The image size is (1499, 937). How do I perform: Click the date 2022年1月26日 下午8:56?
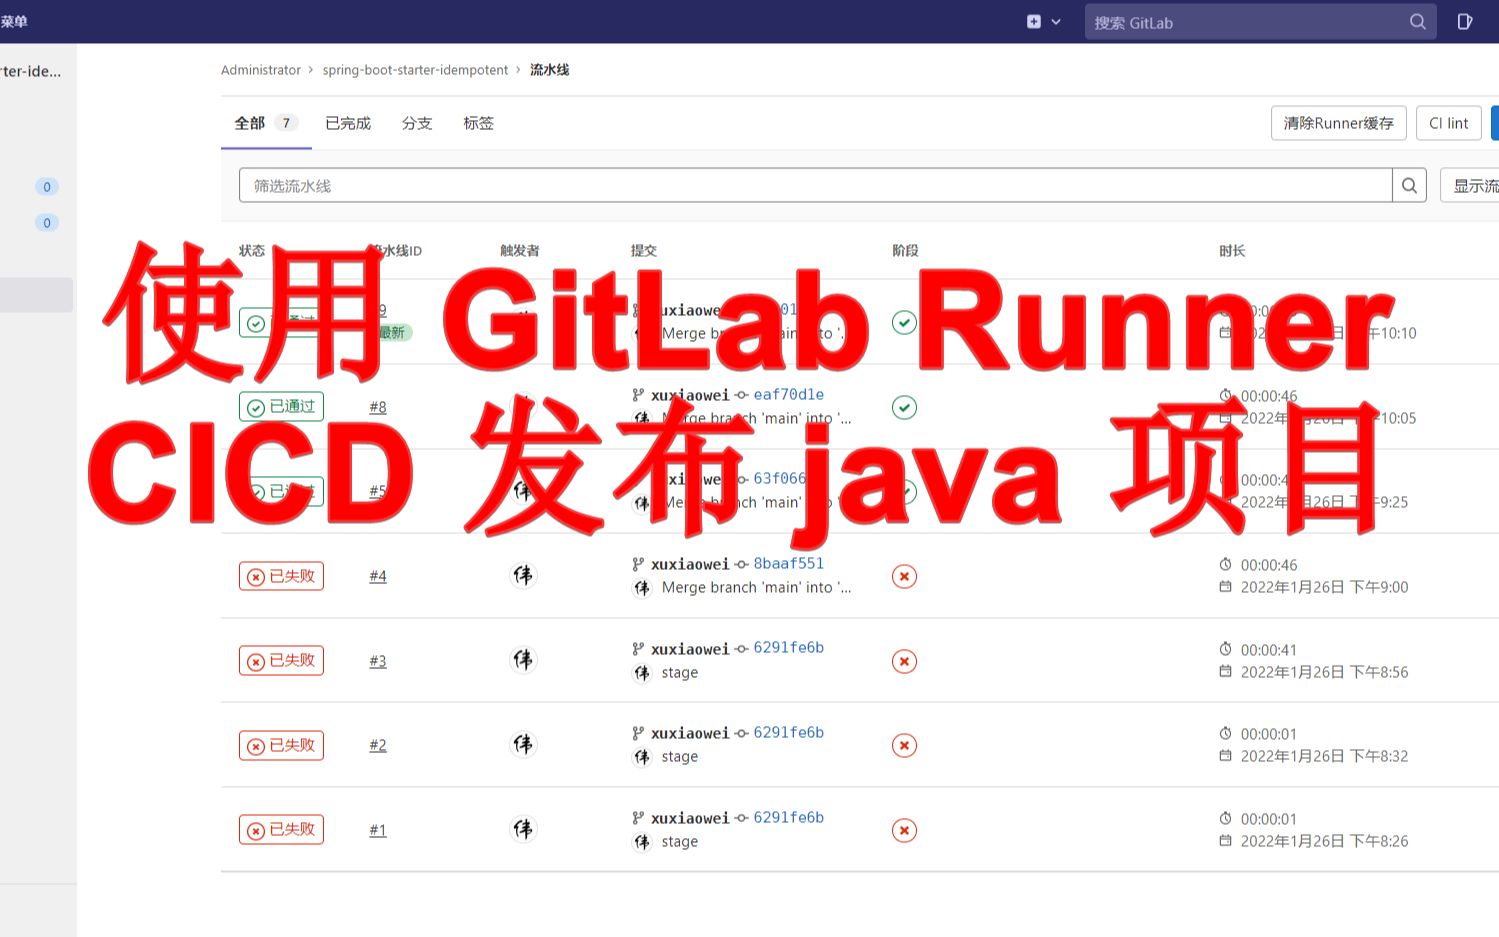1324,672
